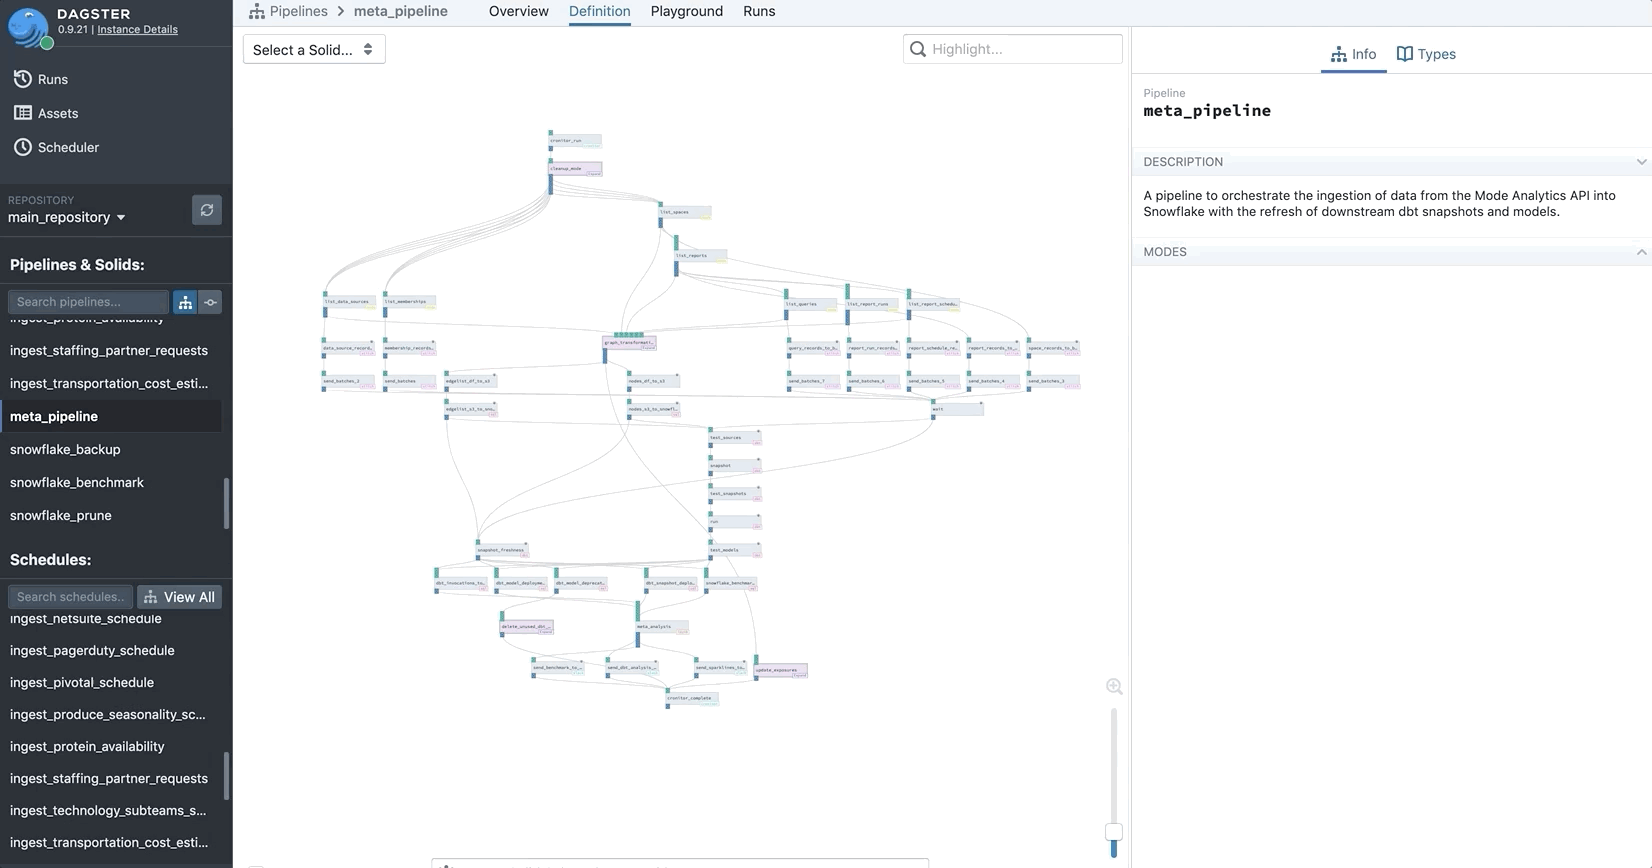Open the ingest_pivotal_schedule schedule

pyautogui.click(x=82, y=682)
